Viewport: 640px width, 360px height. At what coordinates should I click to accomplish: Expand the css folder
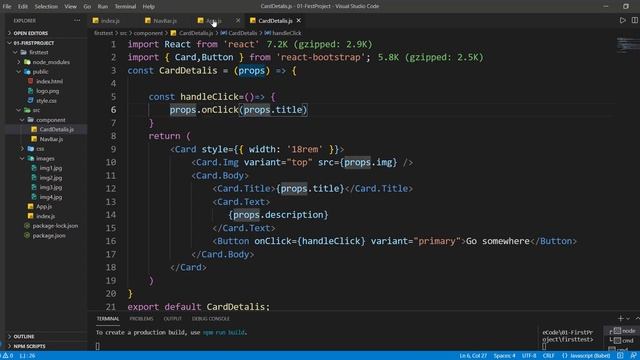(x=40, y=149)
